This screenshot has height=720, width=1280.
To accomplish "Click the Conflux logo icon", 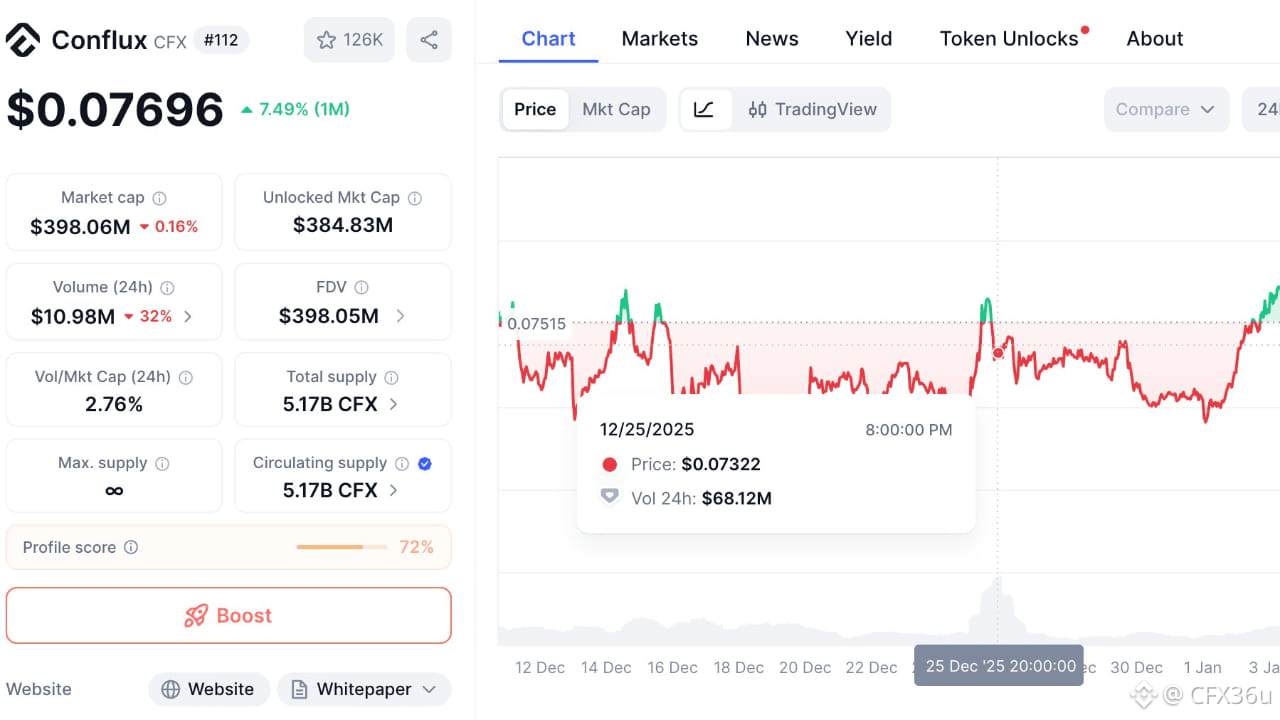I will tap(23, 40).
